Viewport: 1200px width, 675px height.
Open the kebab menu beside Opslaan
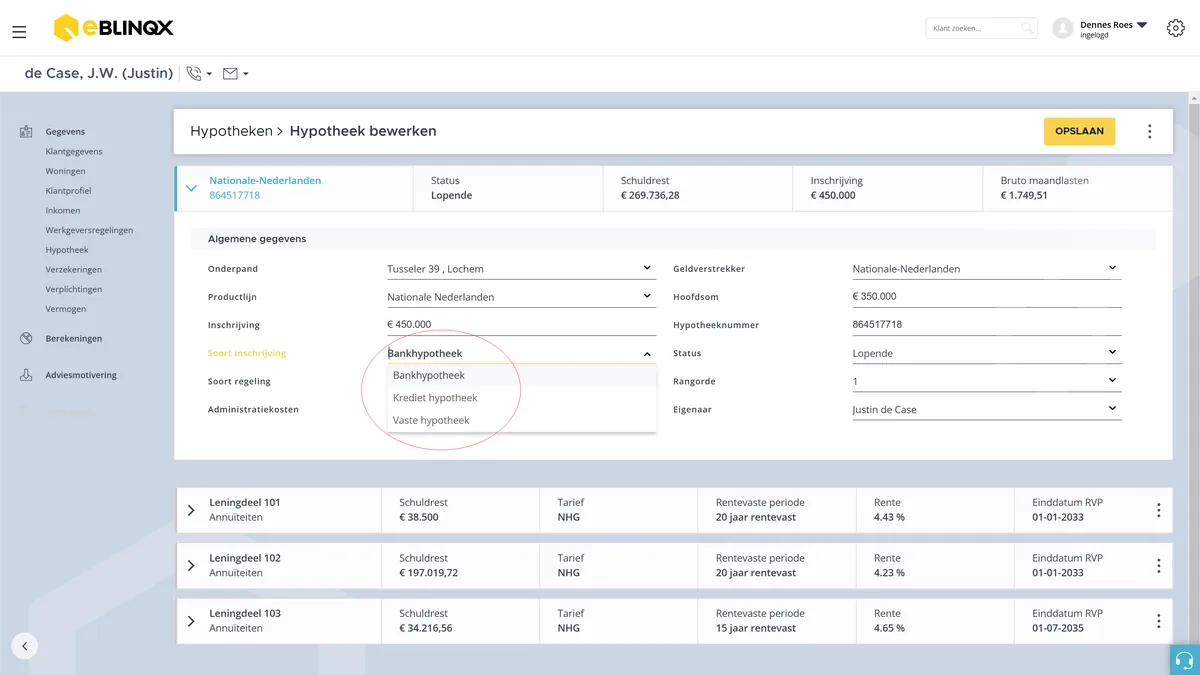tap(1150, 132)
